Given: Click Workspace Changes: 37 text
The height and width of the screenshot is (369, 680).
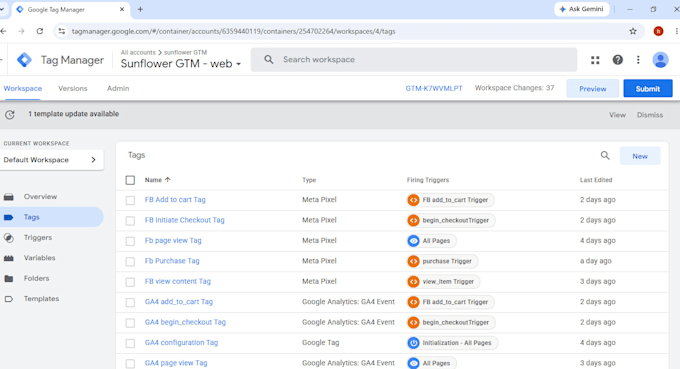Looking at the screenshot, I should (514, 88).
